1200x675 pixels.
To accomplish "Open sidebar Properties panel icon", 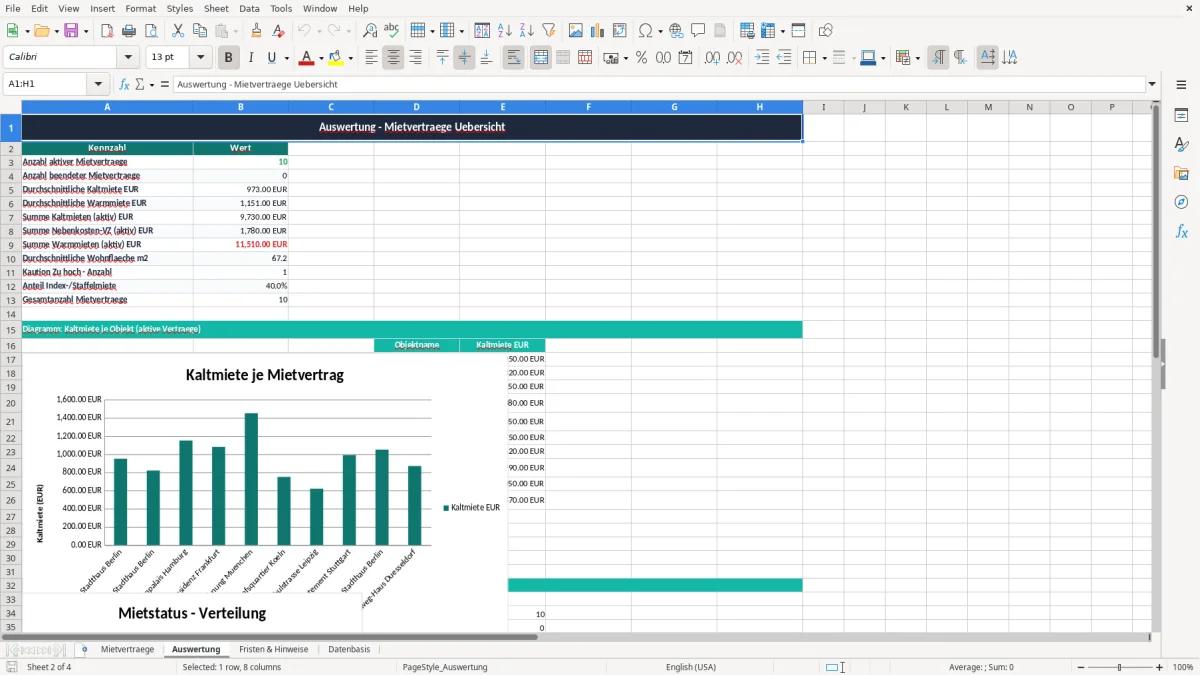I will click(x=1181, y=116).
